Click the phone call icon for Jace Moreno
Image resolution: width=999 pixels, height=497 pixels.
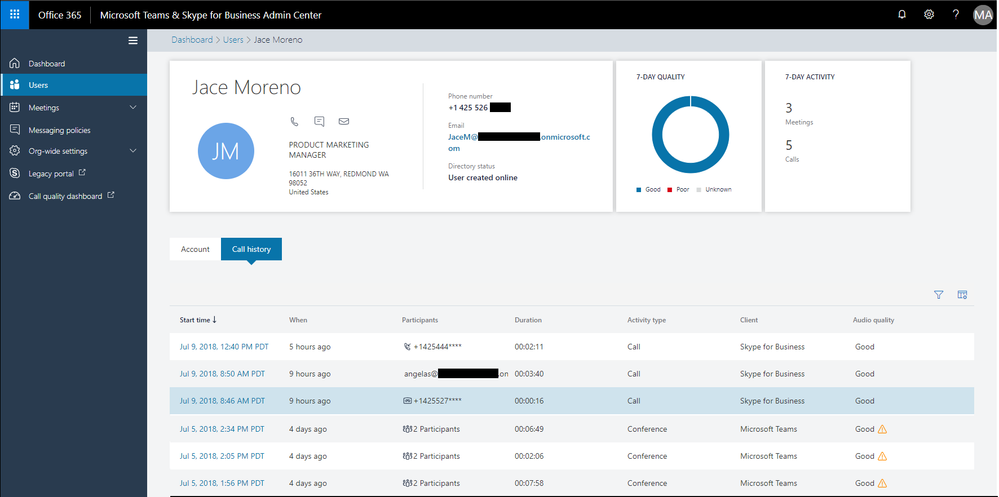pyautogui.click(x=294, y=121)
